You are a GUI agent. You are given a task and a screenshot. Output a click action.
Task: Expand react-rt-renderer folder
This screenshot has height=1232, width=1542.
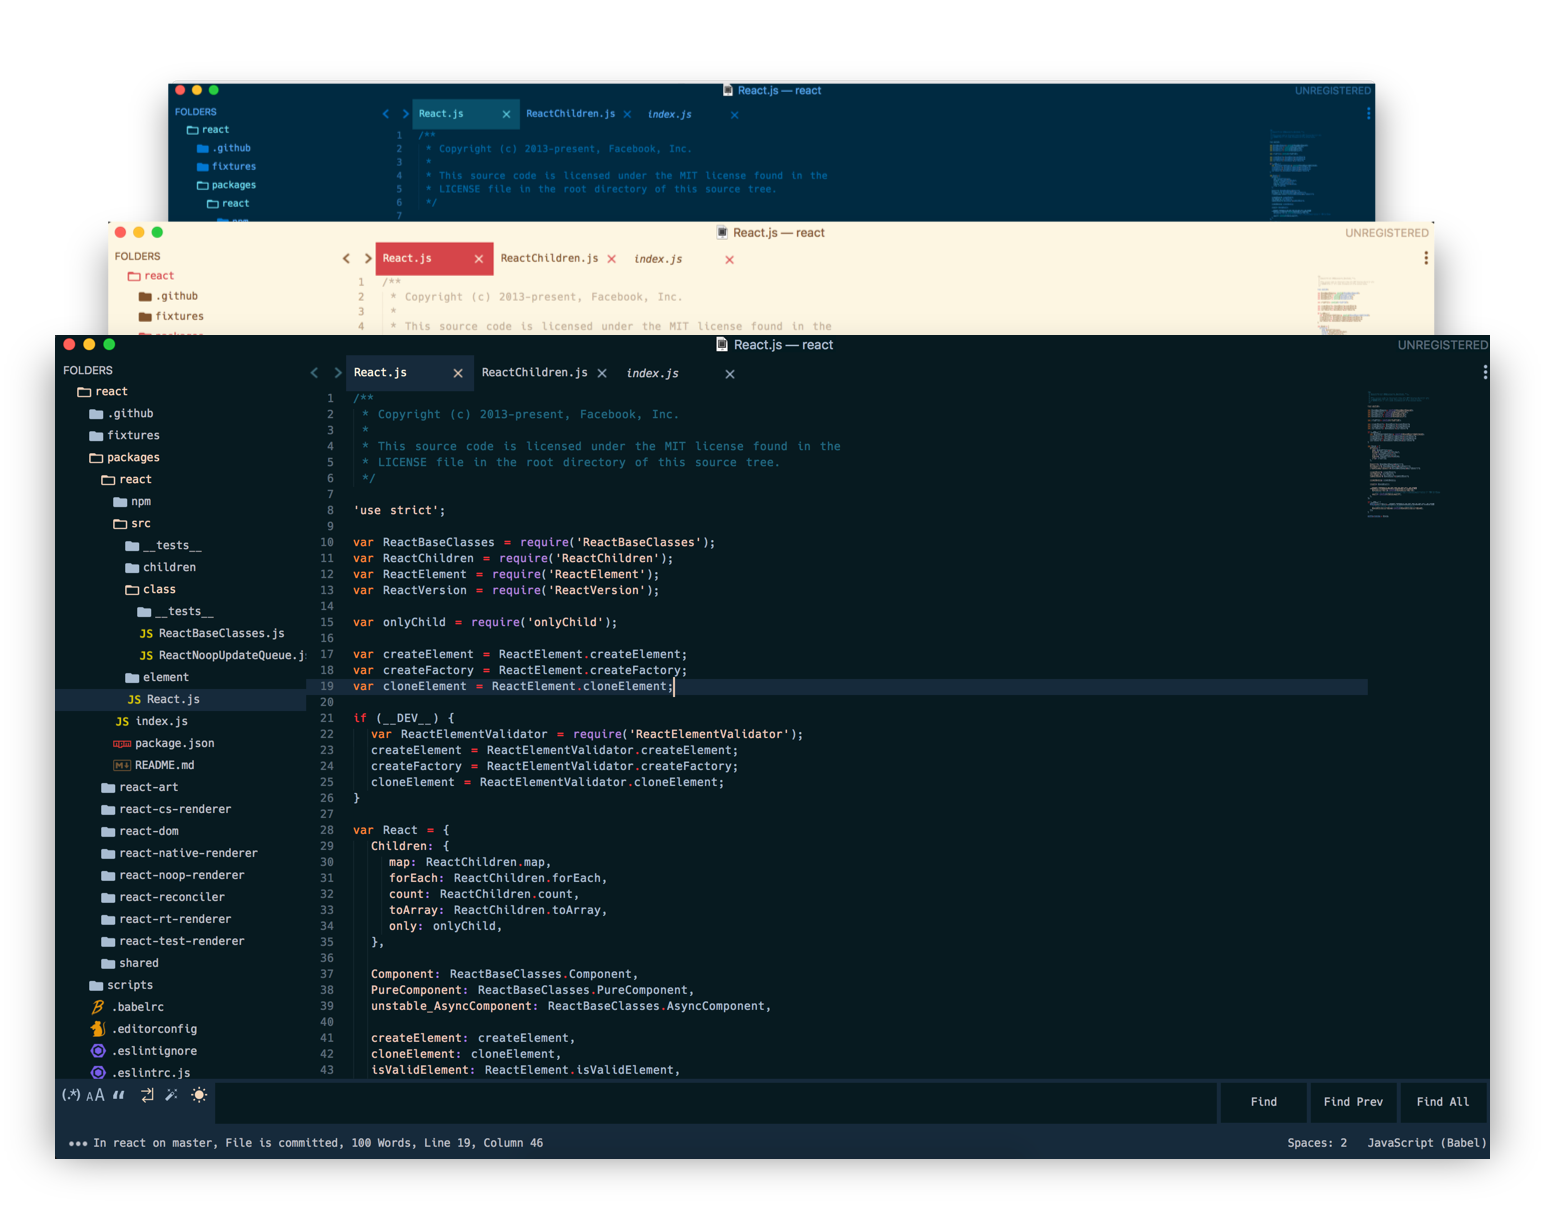[x=166, y=920]
